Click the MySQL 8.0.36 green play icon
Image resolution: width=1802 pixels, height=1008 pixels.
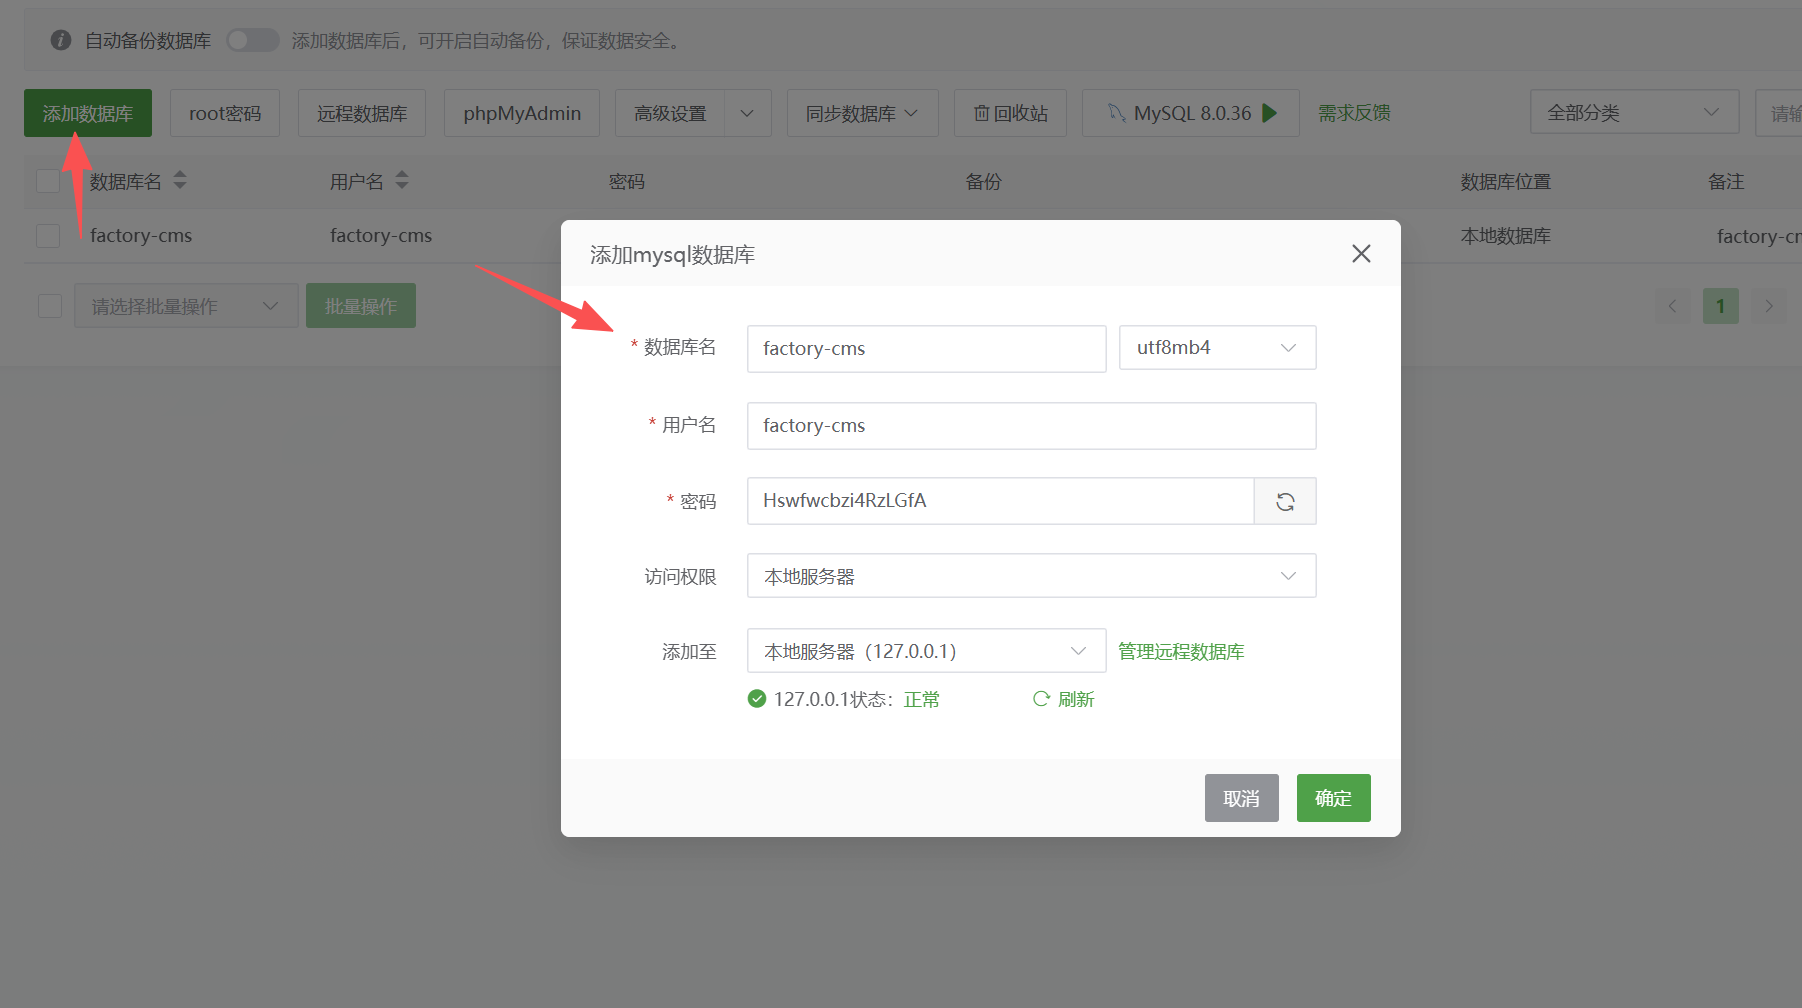pos(1269,113)
